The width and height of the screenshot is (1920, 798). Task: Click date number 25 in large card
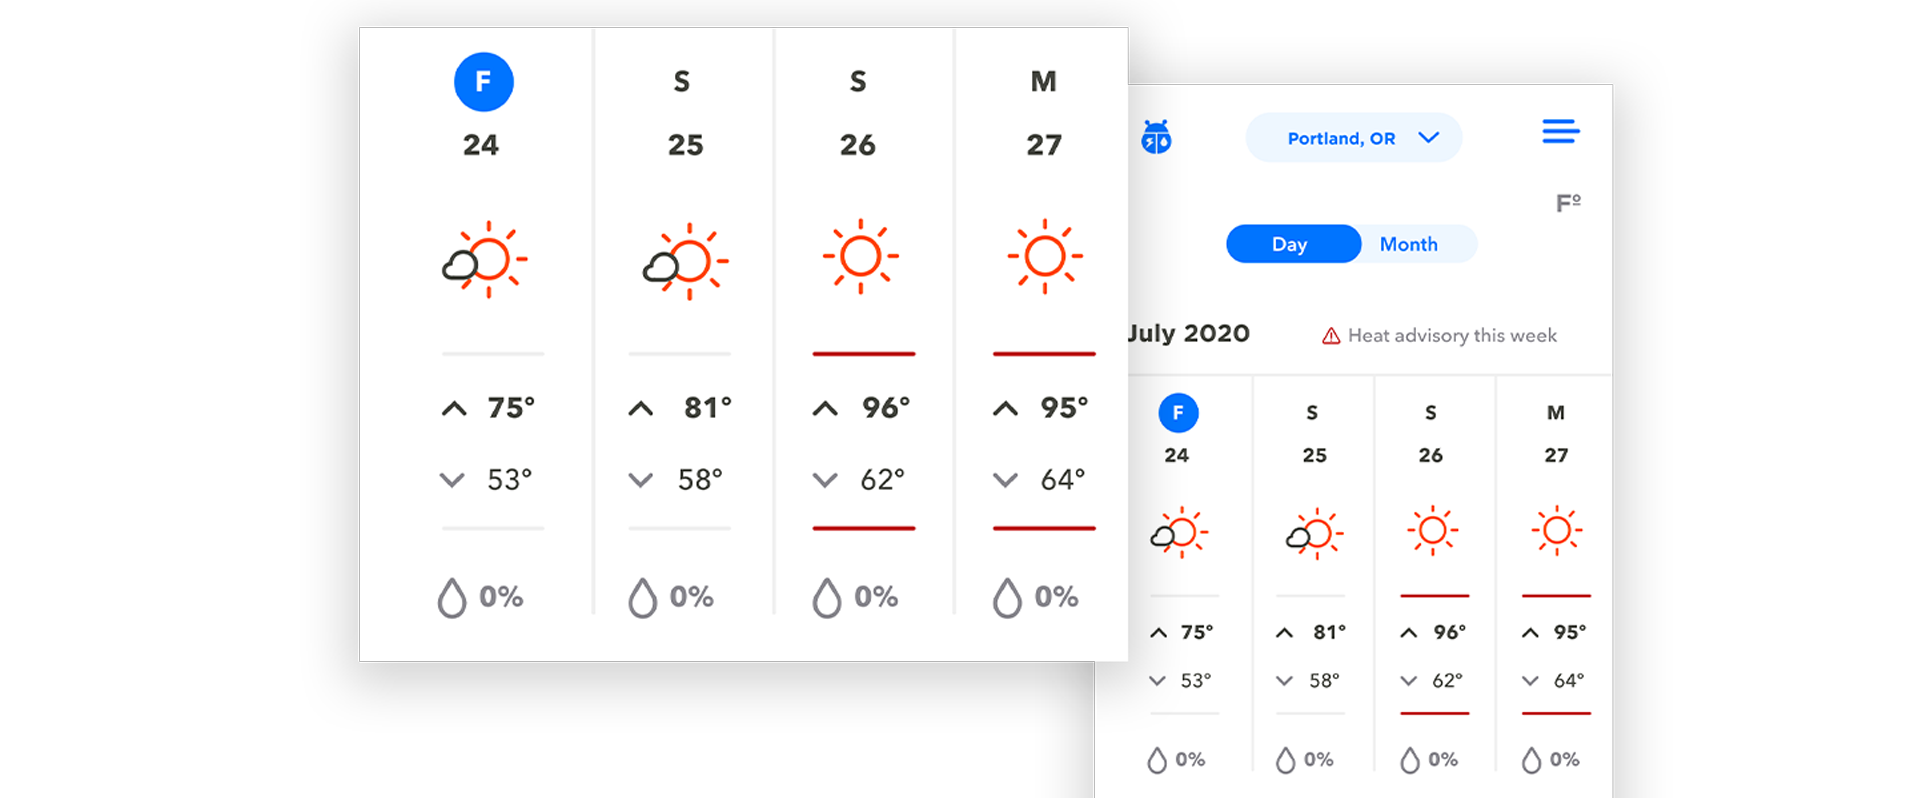pos(686,146)
